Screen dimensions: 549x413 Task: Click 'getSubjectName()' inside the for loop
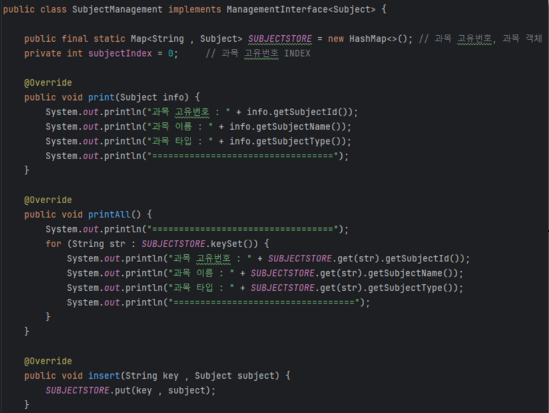pos(410,273)
